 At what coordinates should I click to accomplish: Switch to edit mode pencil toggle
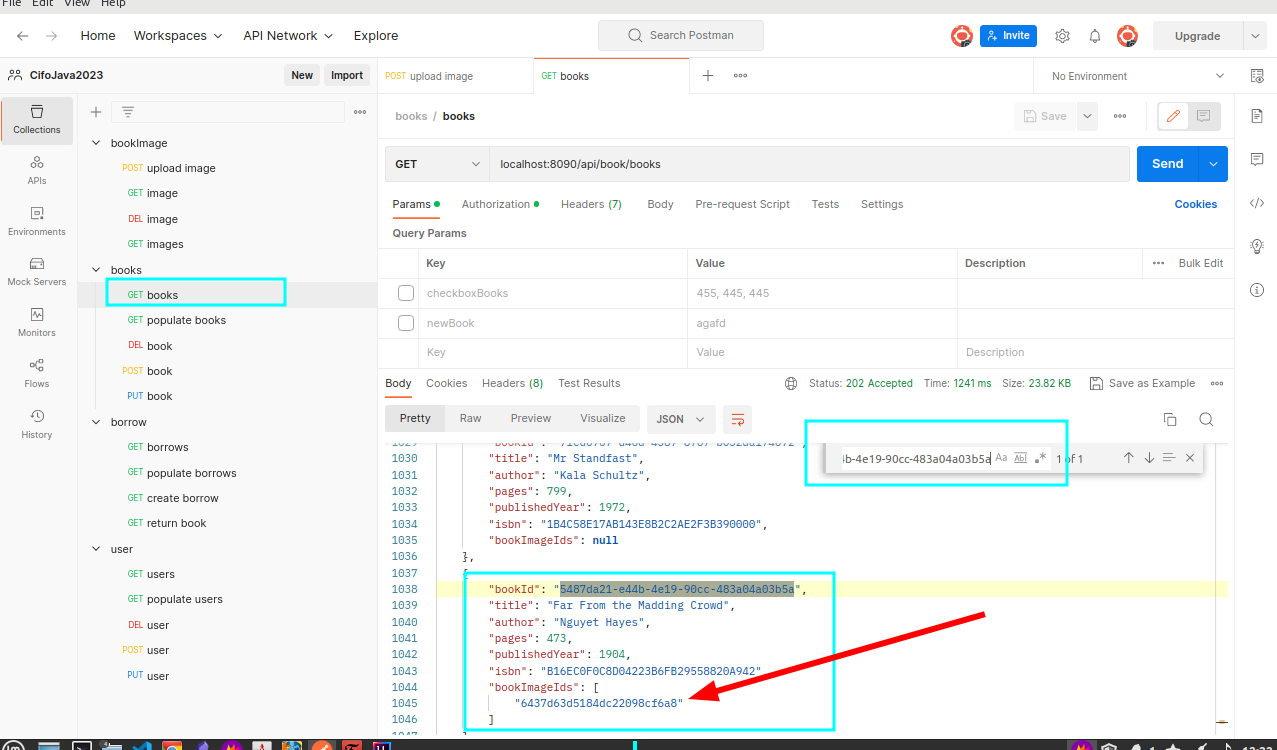[1174, 116]
